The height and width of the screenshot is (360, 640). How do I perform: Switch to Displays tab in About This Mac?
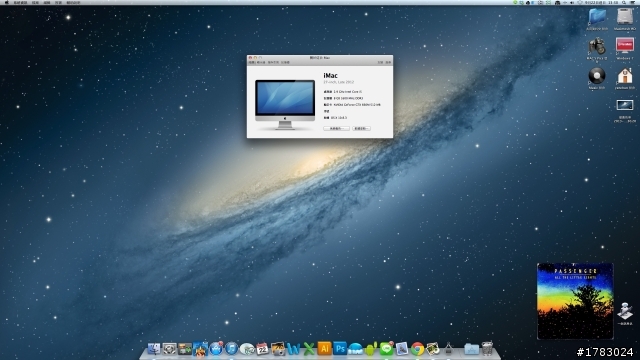[261, 62]
